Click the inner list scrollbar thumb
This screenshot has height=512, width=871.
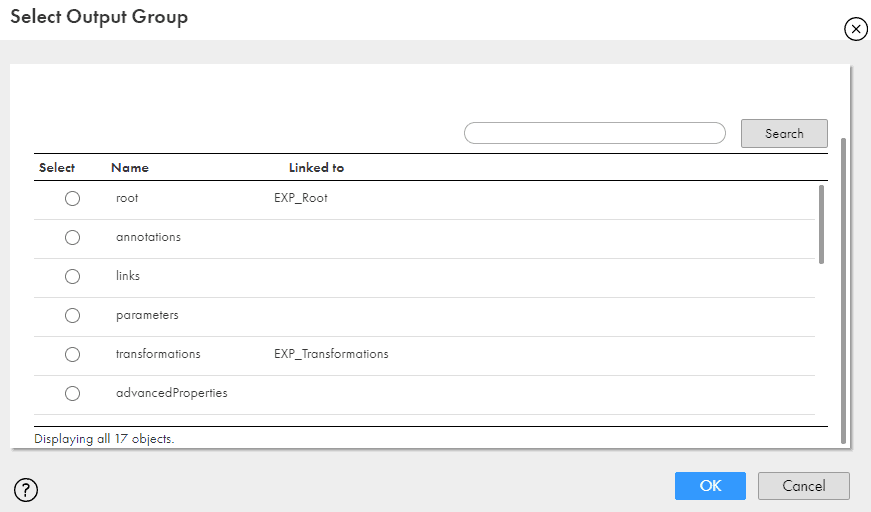(821, 224)
